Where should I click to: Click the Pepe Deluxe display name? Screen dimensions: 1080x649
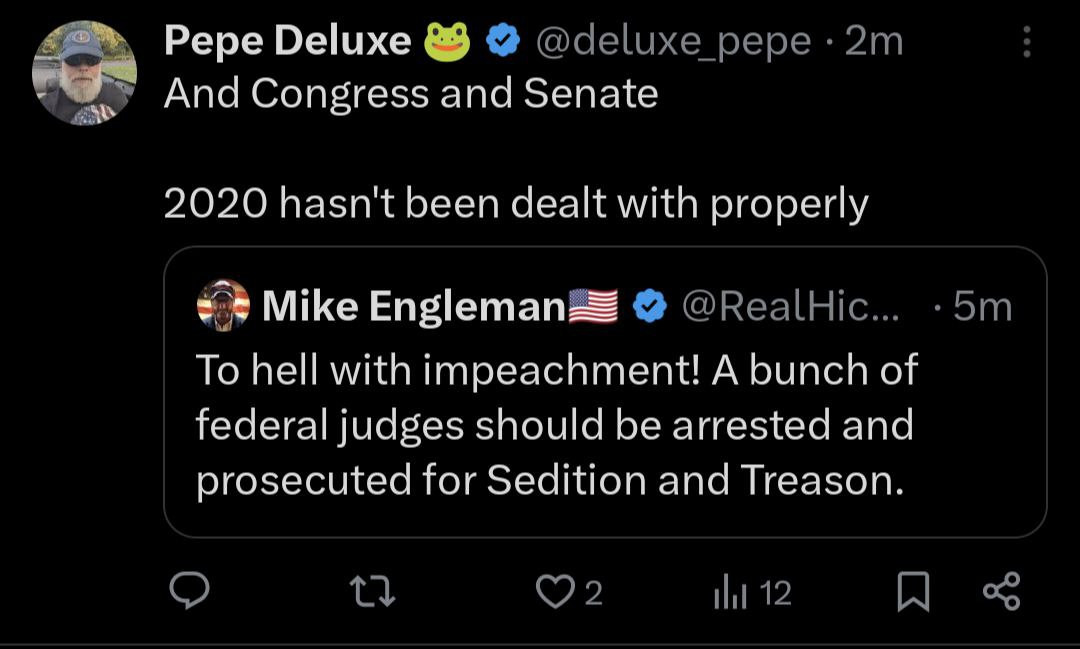tap(287, 41)
